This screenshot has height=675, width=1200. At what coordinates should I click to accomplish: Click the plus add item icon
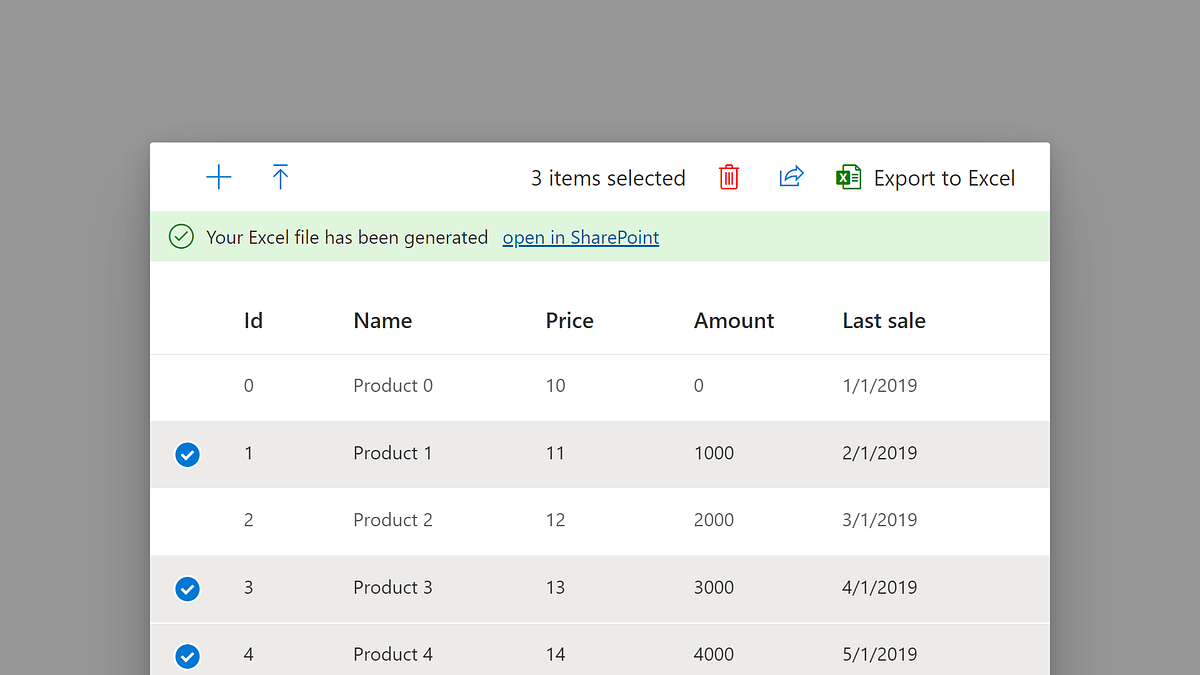[x=218, y=178]
